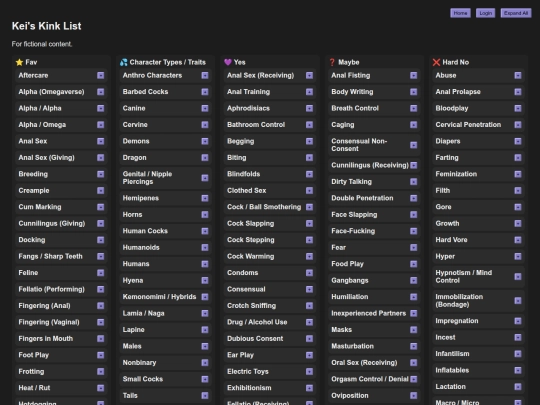540x405 pixels.
Task: Click the square icon beside Humiliation
Action: point(414,297)
